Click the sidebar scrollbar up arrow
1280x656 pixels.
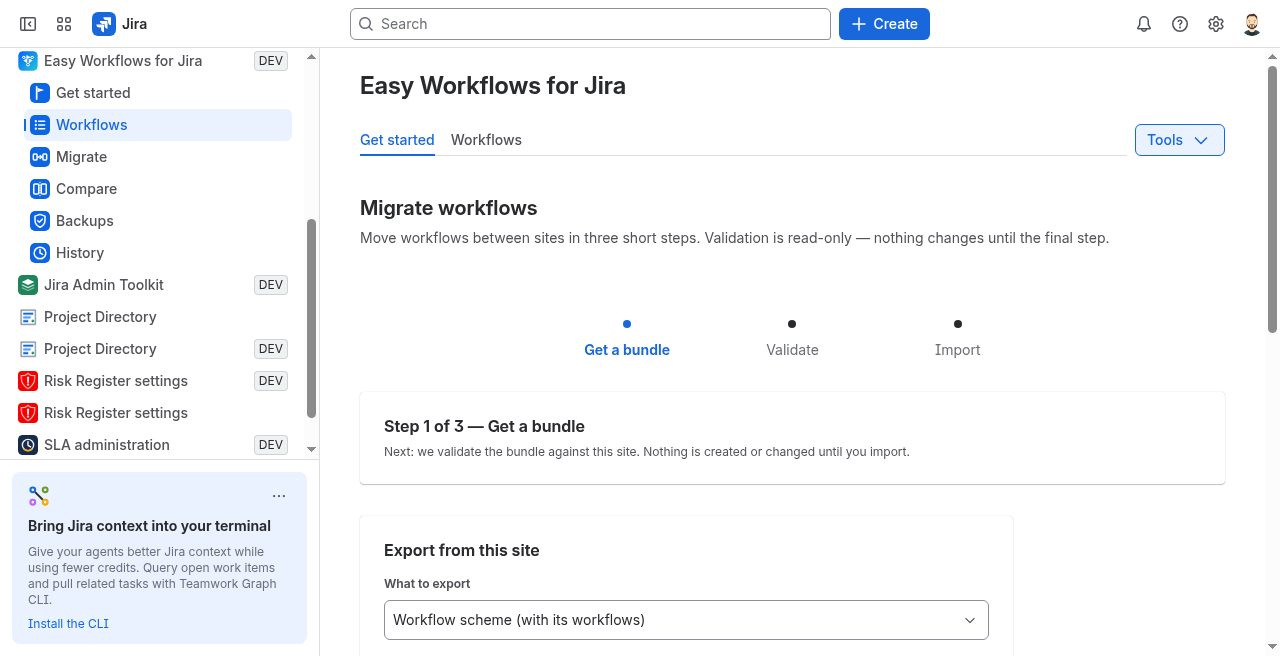point(312,57)
